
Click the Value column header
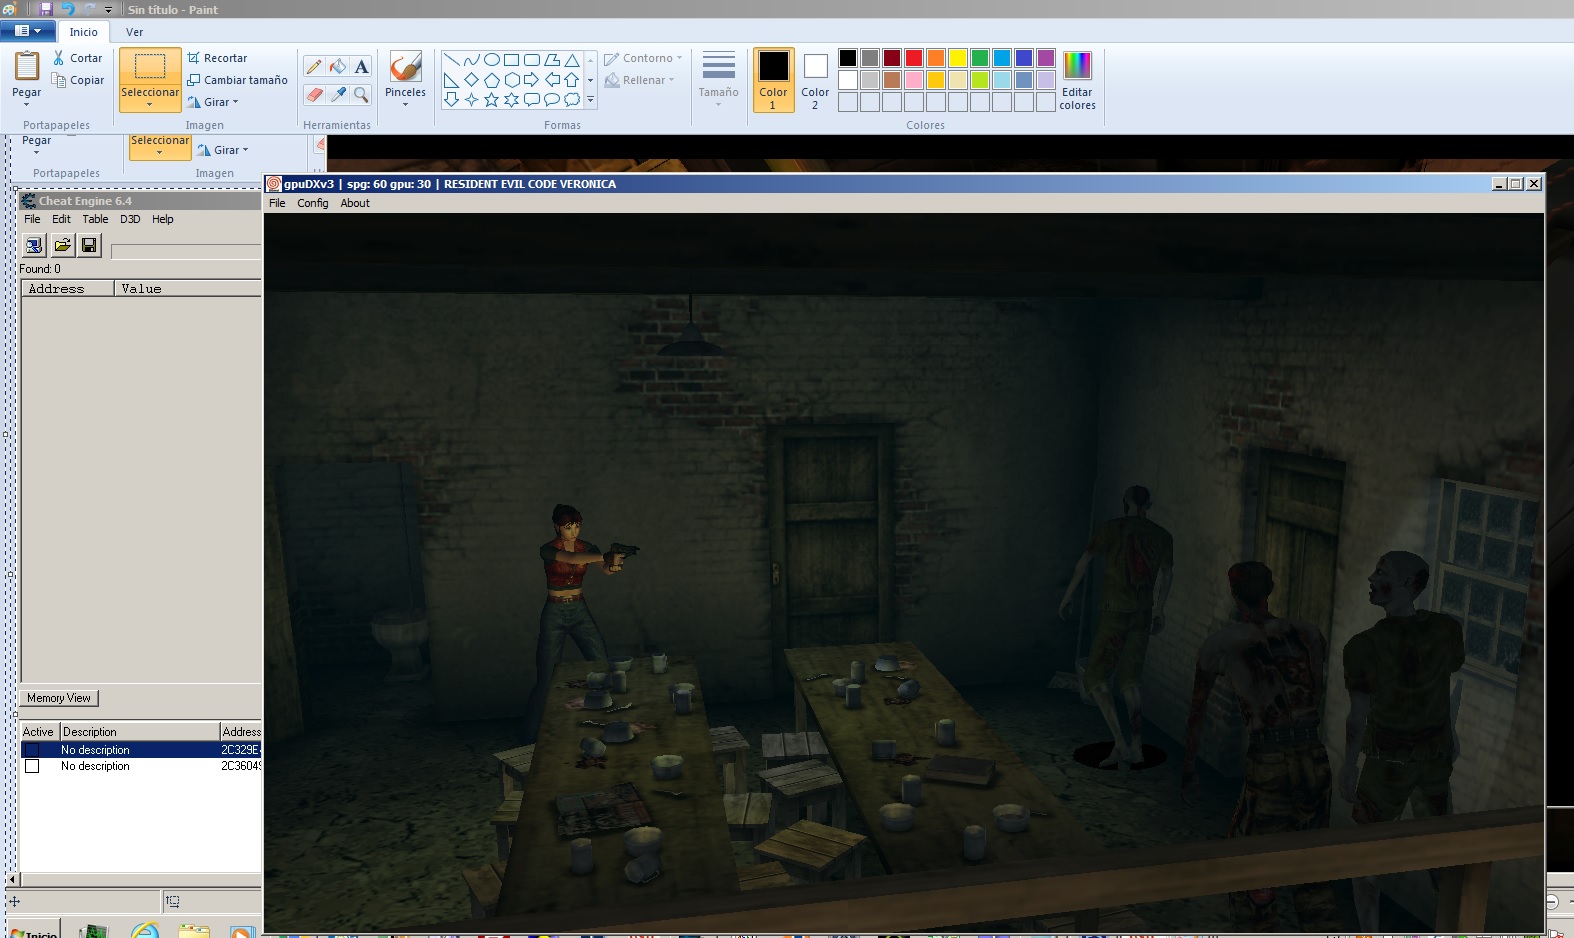pyautogui.click(x=188, y=289)
